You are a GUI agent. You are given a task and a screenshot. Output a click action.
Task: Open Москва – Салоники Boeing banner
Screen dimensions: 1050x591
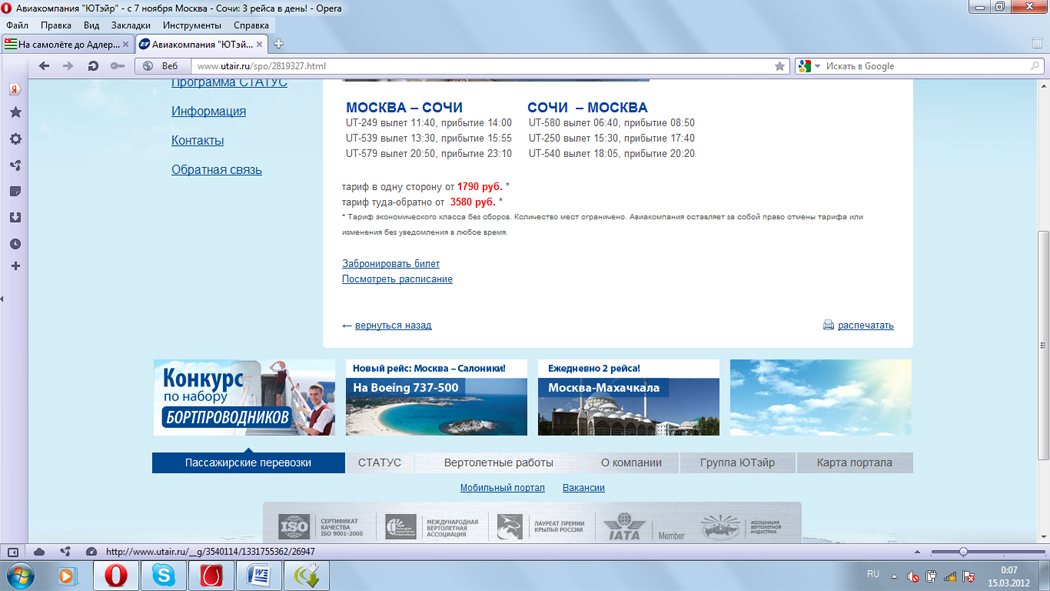pos(436,398)
